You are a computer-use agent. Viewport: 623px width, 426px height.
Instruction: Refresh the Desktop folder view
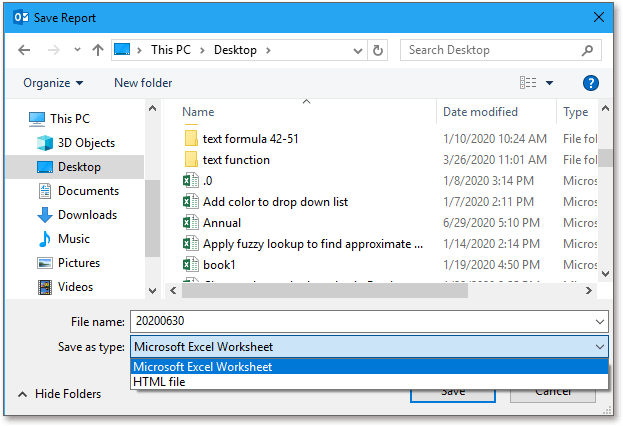377,50
